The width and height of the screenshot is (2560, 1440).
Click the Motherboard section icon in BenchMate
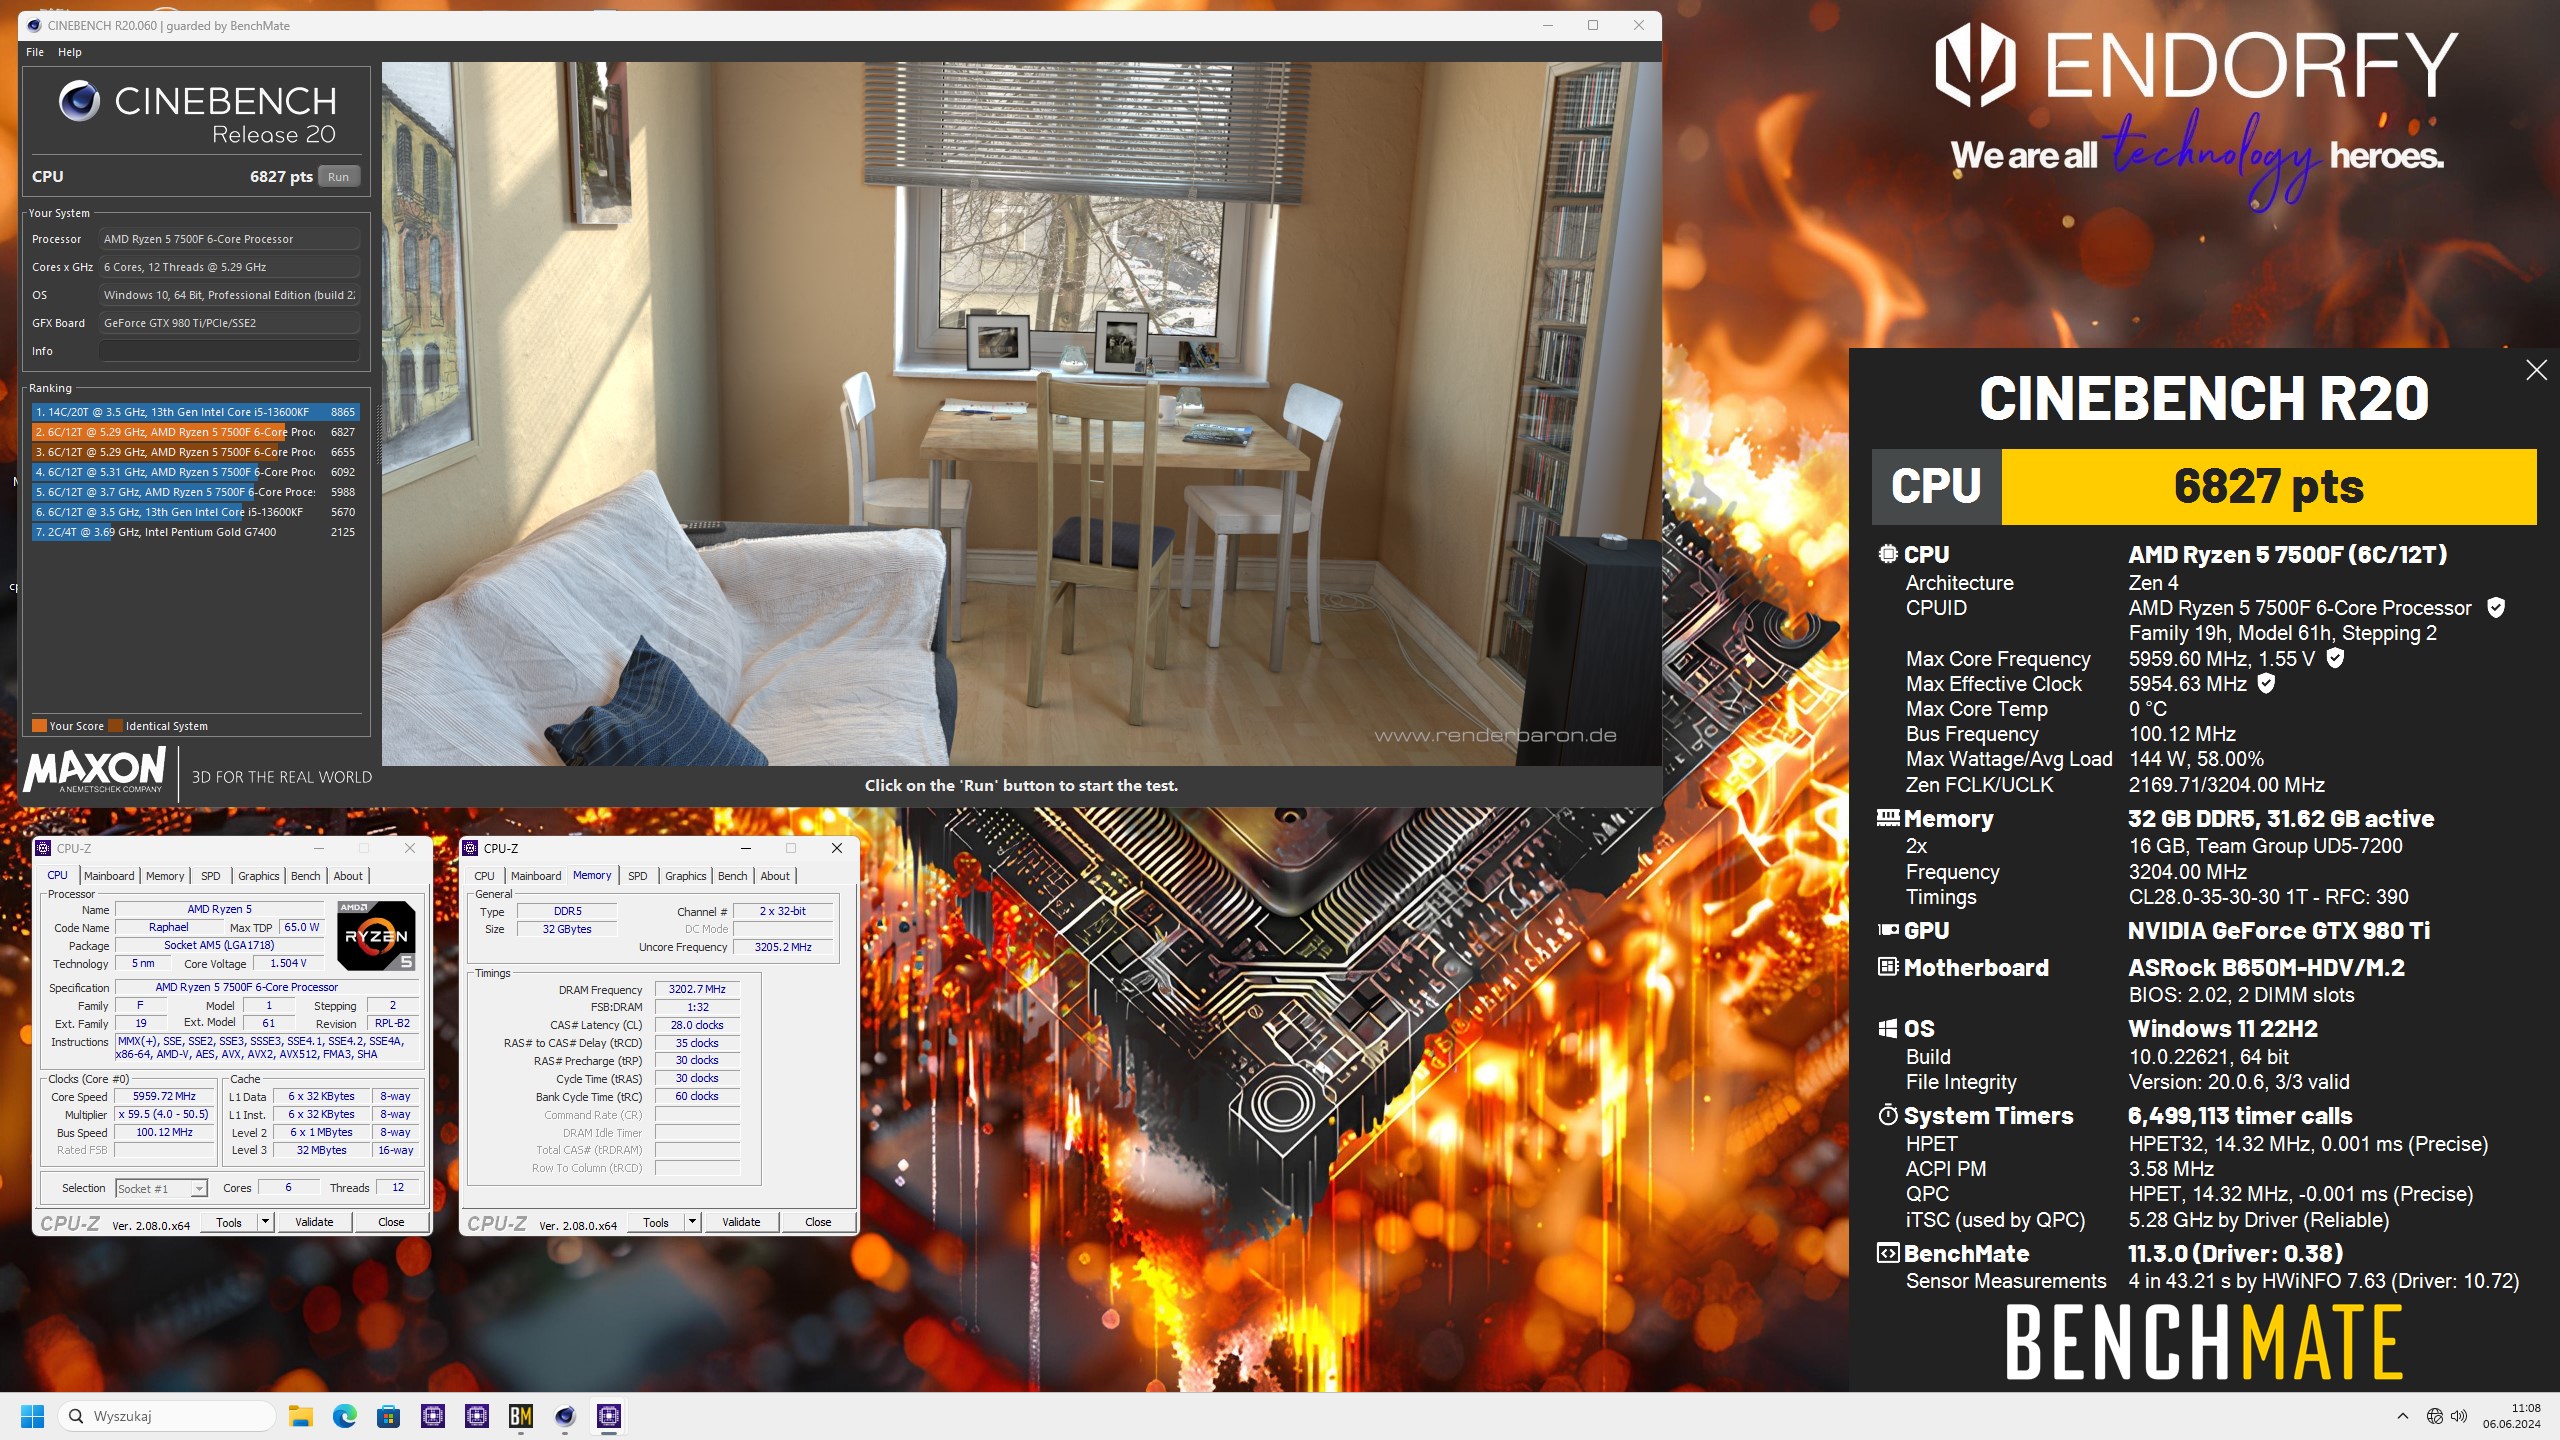pyautogui.click(x=1887, y=967)
